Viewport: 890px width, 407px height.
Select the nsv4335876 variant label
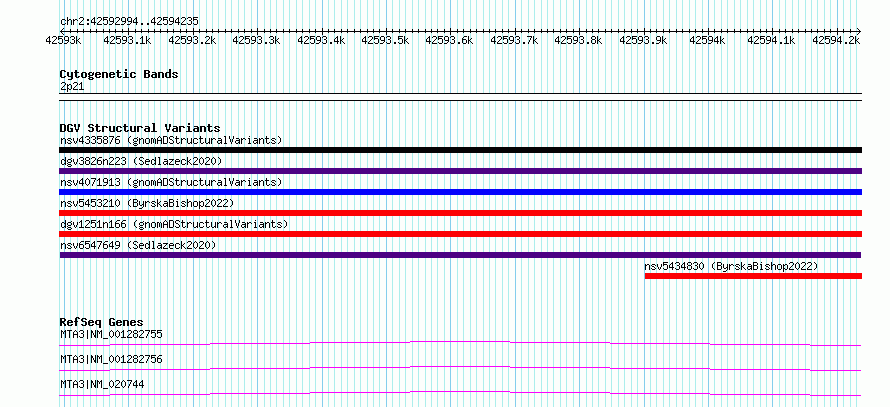tap(171, 140)
